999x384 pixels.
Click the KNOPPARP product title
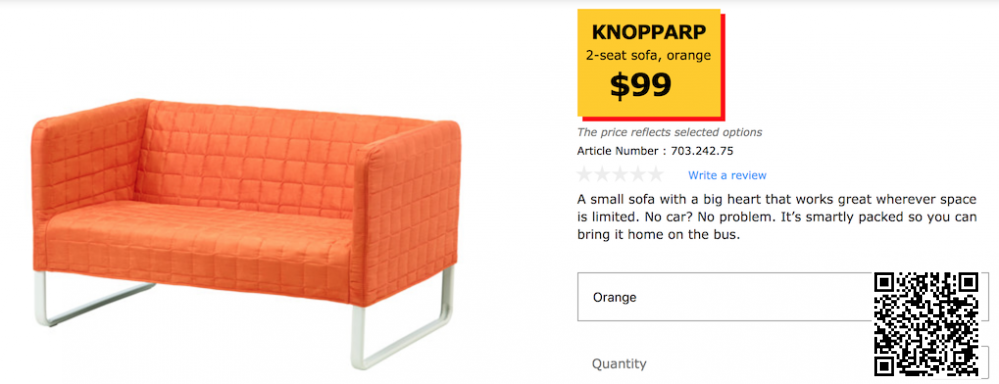649,32
